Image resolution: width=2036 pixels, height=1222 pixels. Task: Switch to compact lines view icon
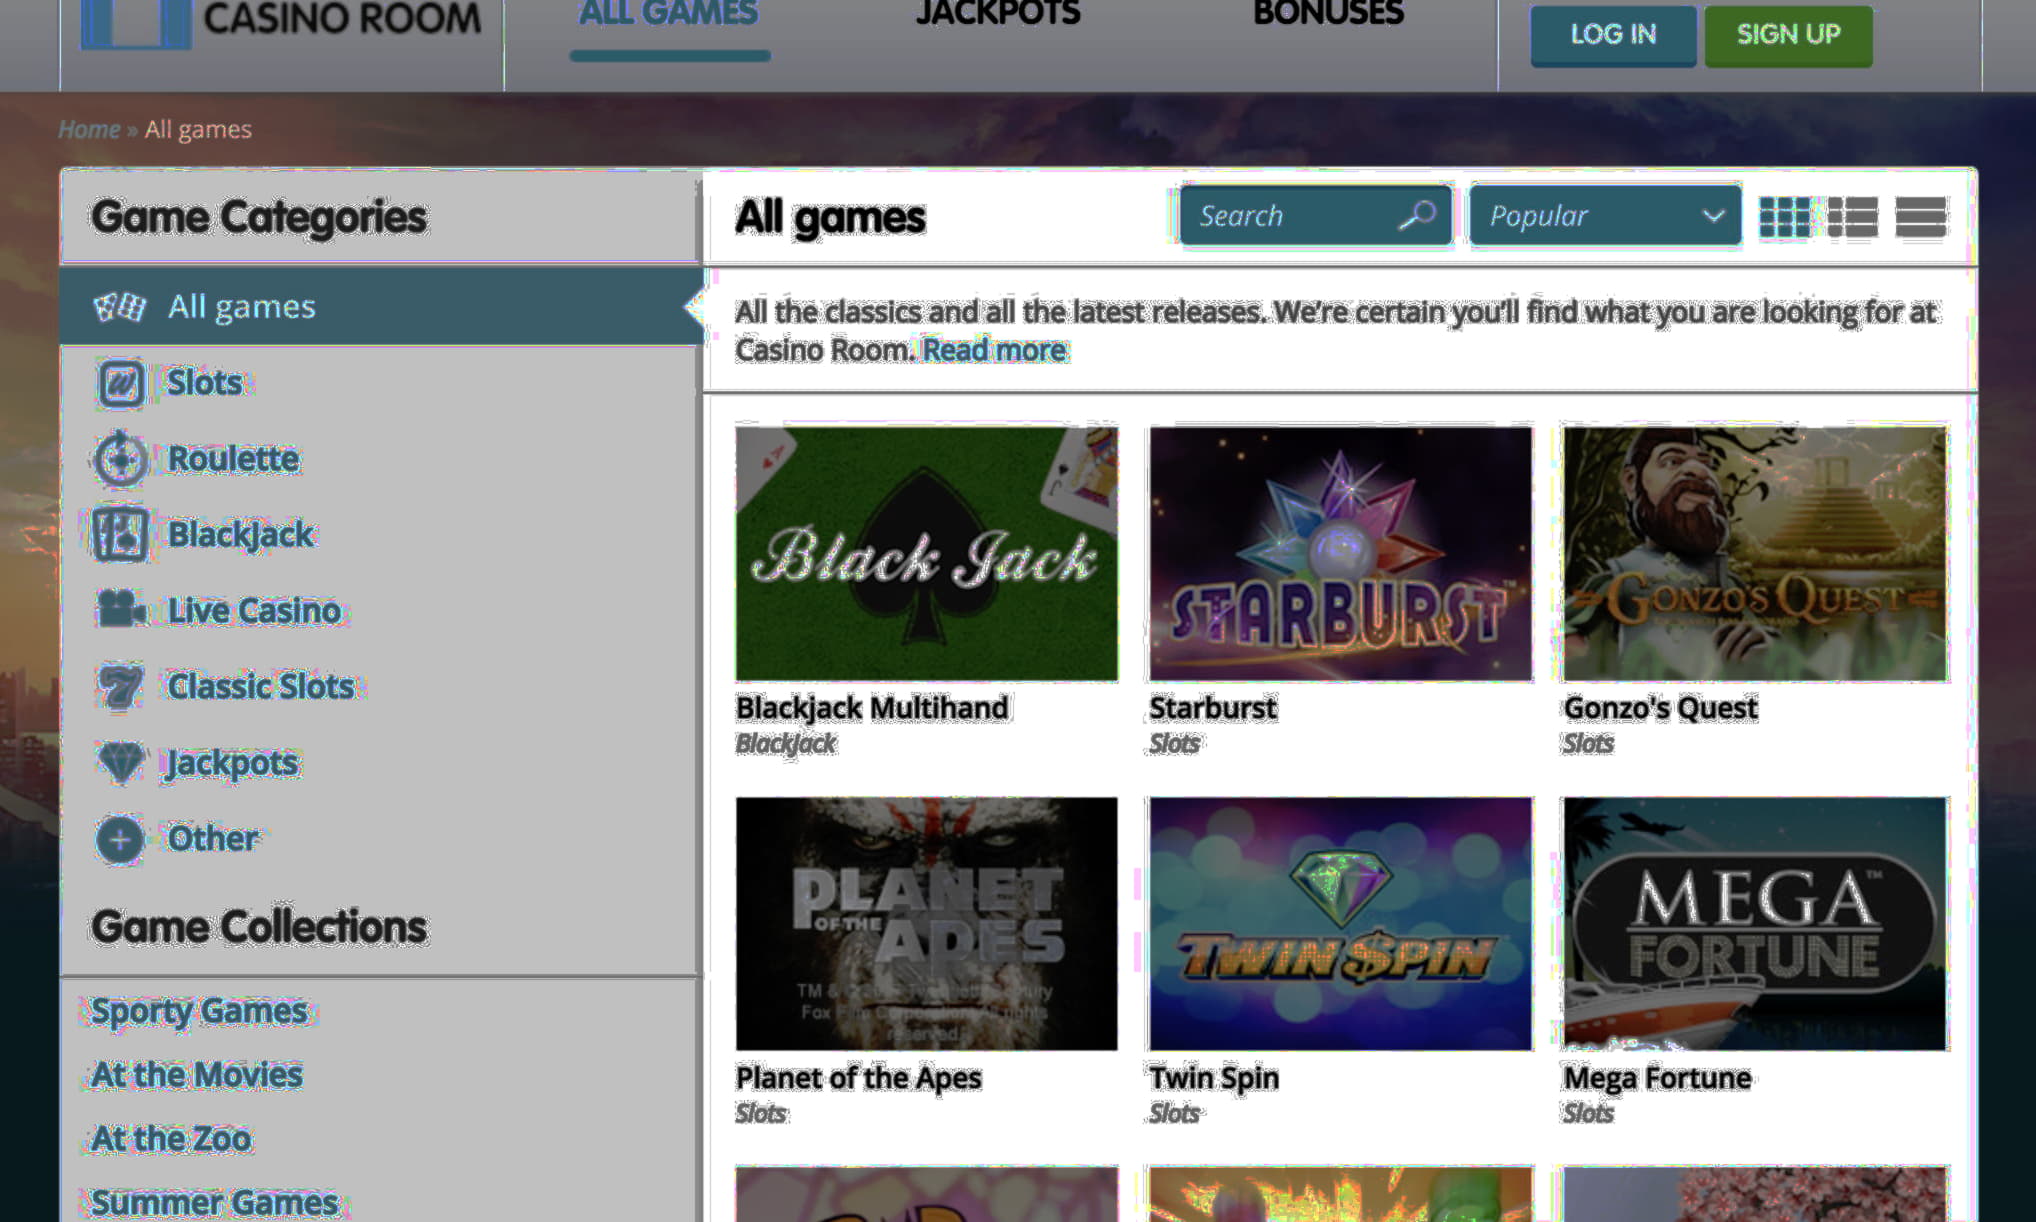pos(1920,217)
